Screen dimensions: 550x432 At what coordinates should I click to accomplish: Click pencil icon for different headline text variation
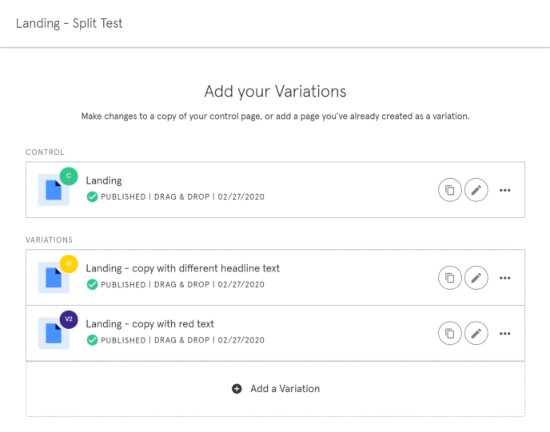tap(476, 278)
